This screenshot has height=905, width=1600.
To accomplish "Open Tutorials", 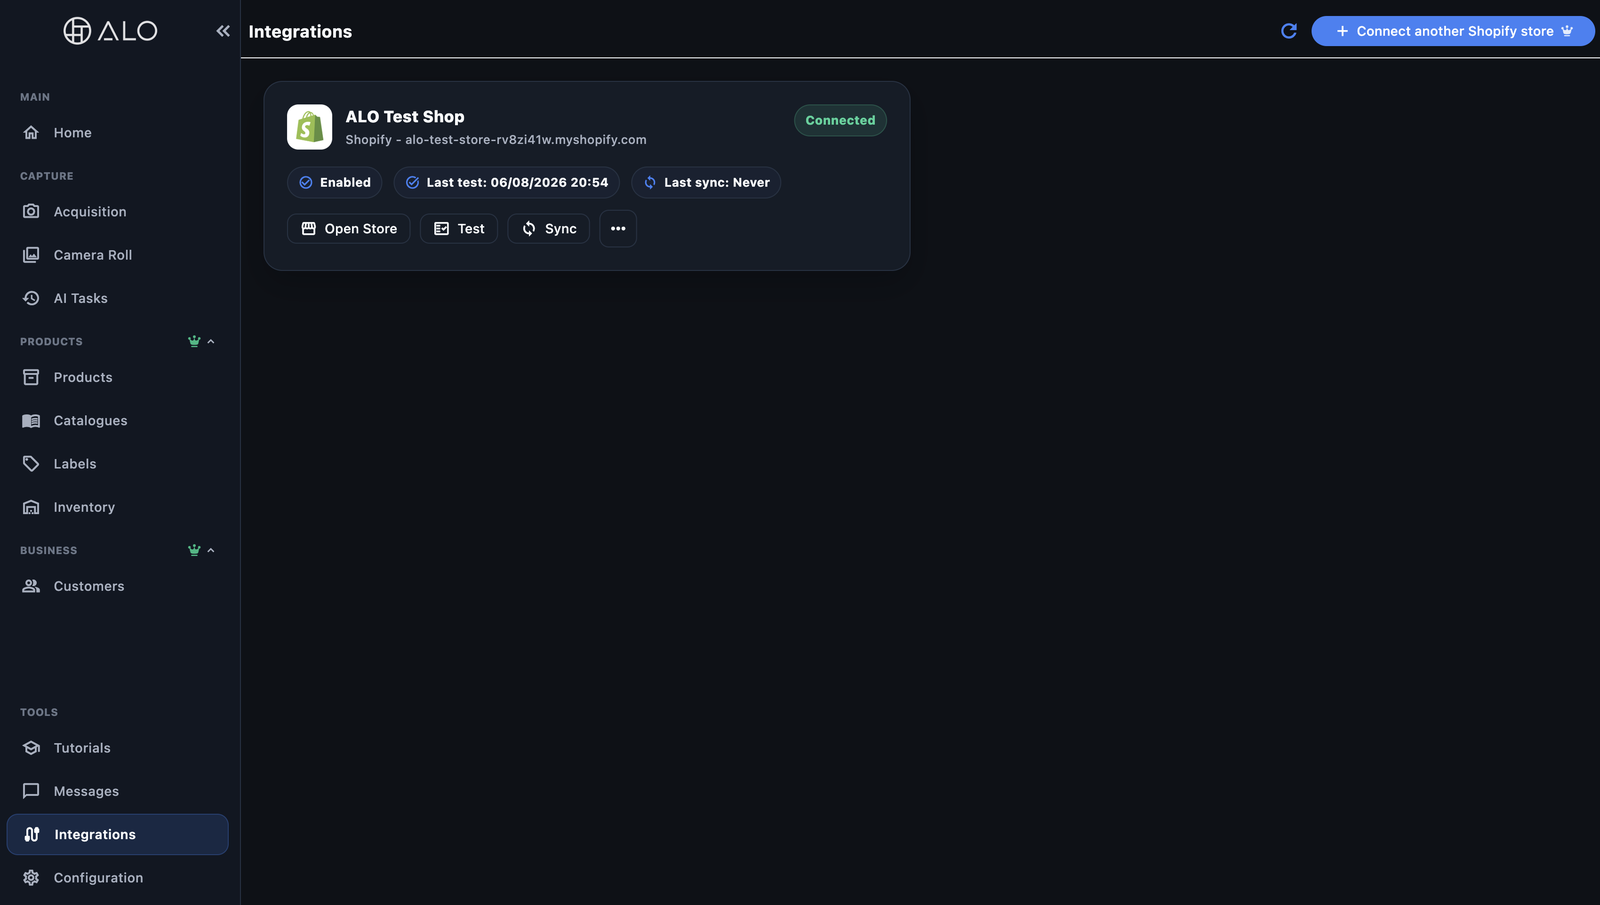I will 117,748.
